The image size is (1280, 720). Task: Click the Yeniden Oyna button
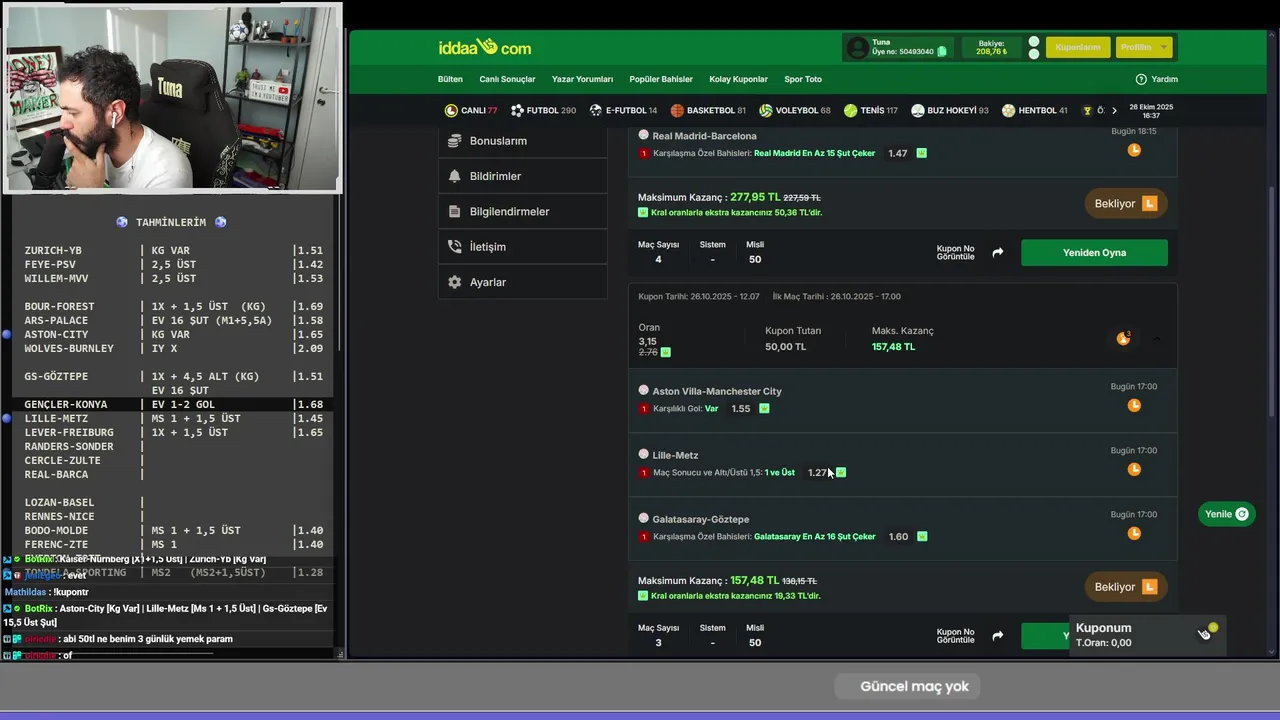pos(1094,253)
